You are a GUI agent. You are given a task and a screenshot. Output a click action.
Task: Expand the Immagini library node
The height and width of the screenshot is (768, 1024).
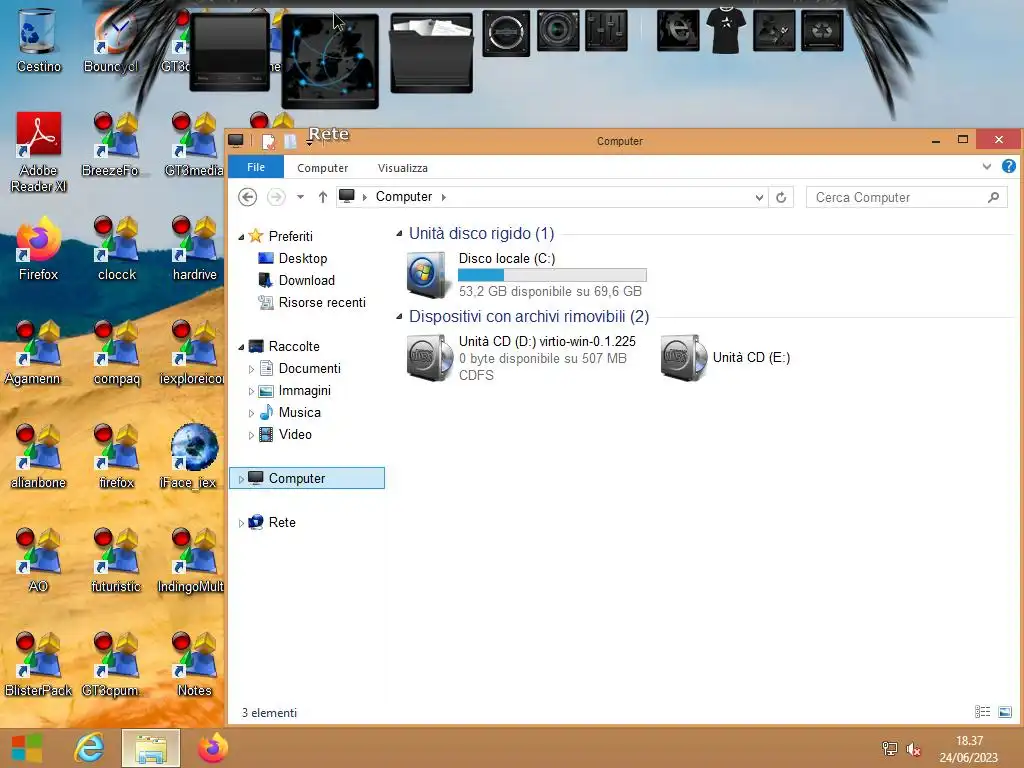251,392
